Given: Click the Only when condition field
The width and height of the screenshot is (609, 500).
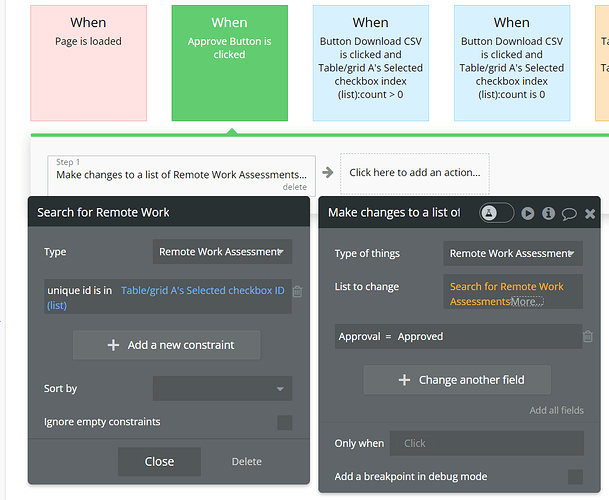Looking at the screenshot, I should 486,443.
